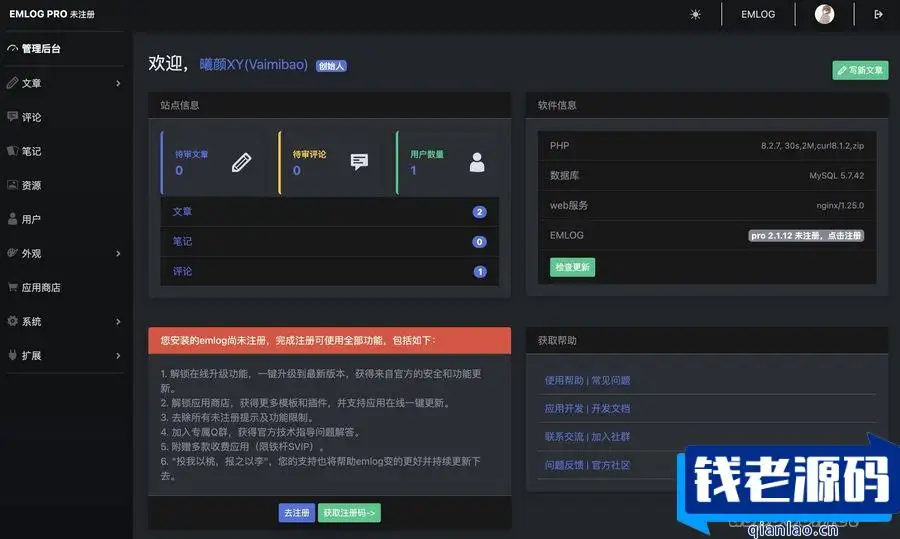Expand the 系统 submenu chevron
The width and height of the screenshot is (900, 539).
118,321
